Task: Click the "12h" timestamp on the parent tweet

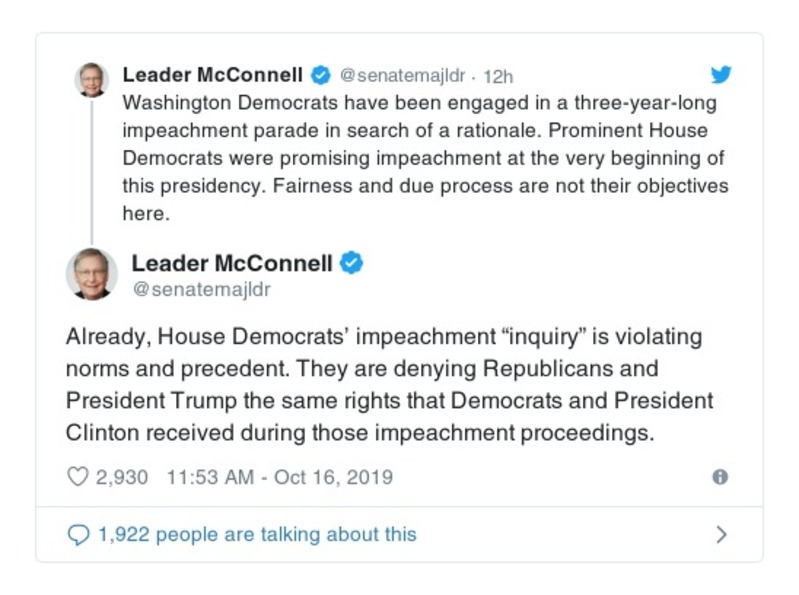Action: [498, 76]
